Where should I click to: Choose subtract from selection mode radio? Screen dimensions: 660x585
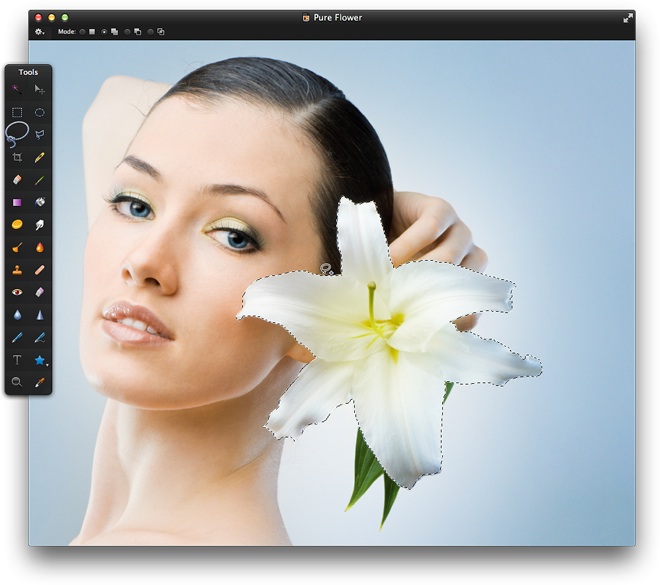128,32
